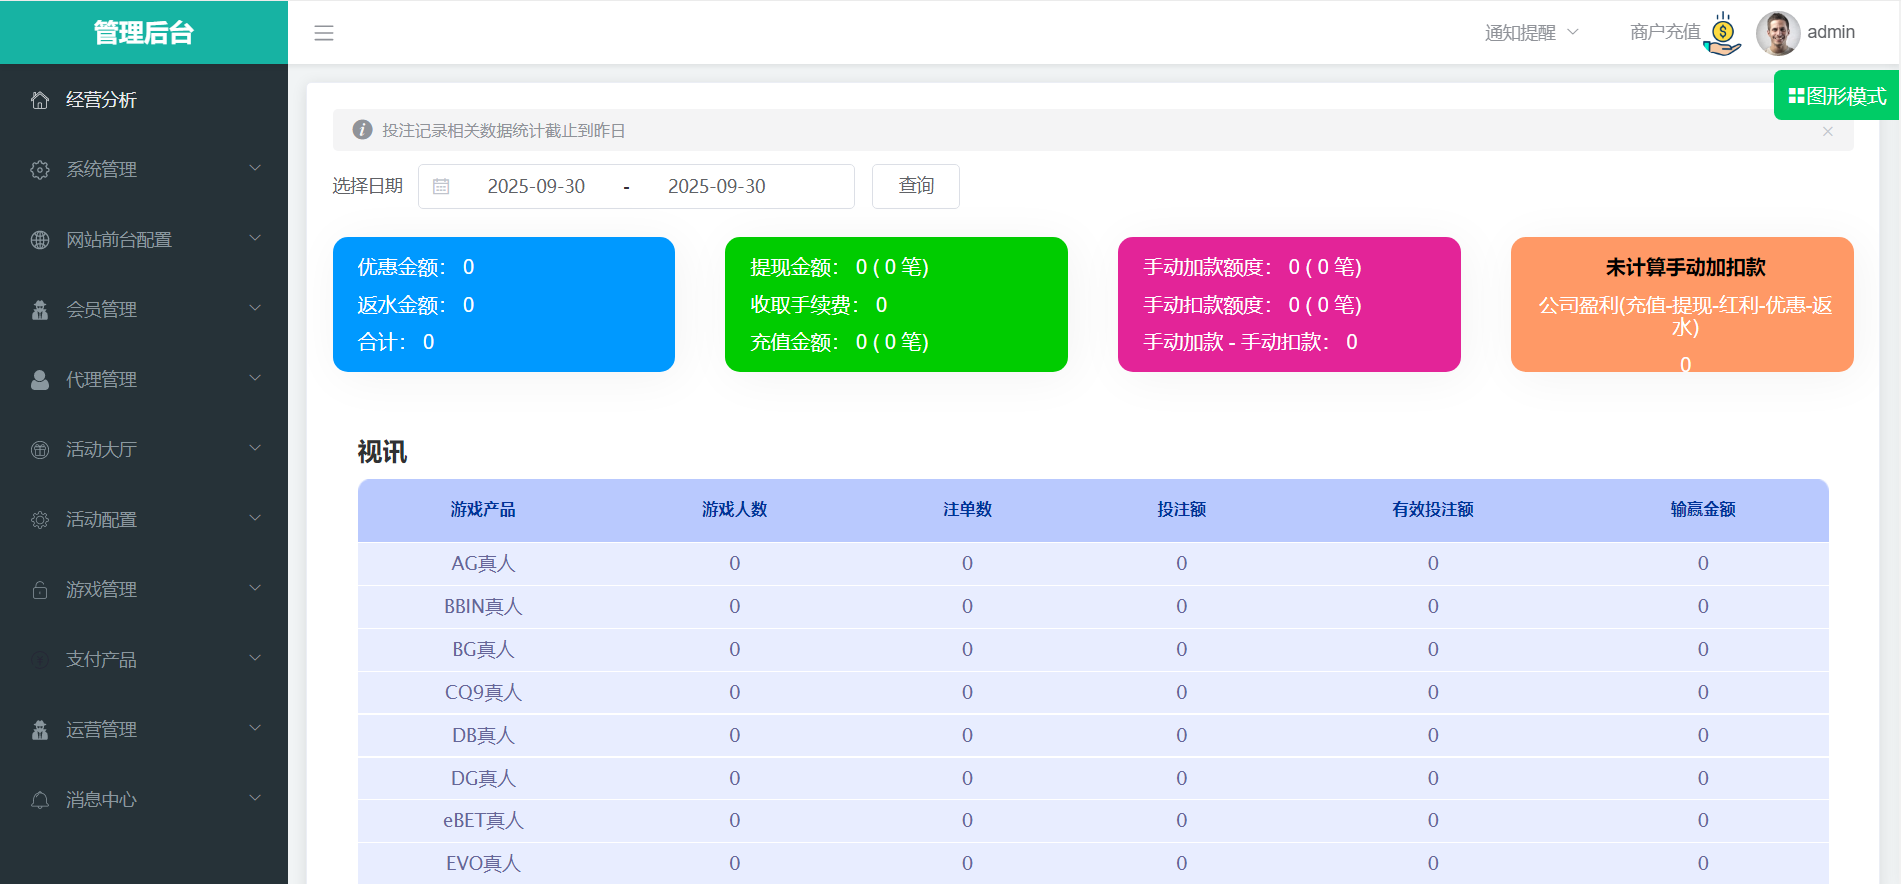Click the admin avatar picture
The image size is (1901, 884).
point(1777,33)
